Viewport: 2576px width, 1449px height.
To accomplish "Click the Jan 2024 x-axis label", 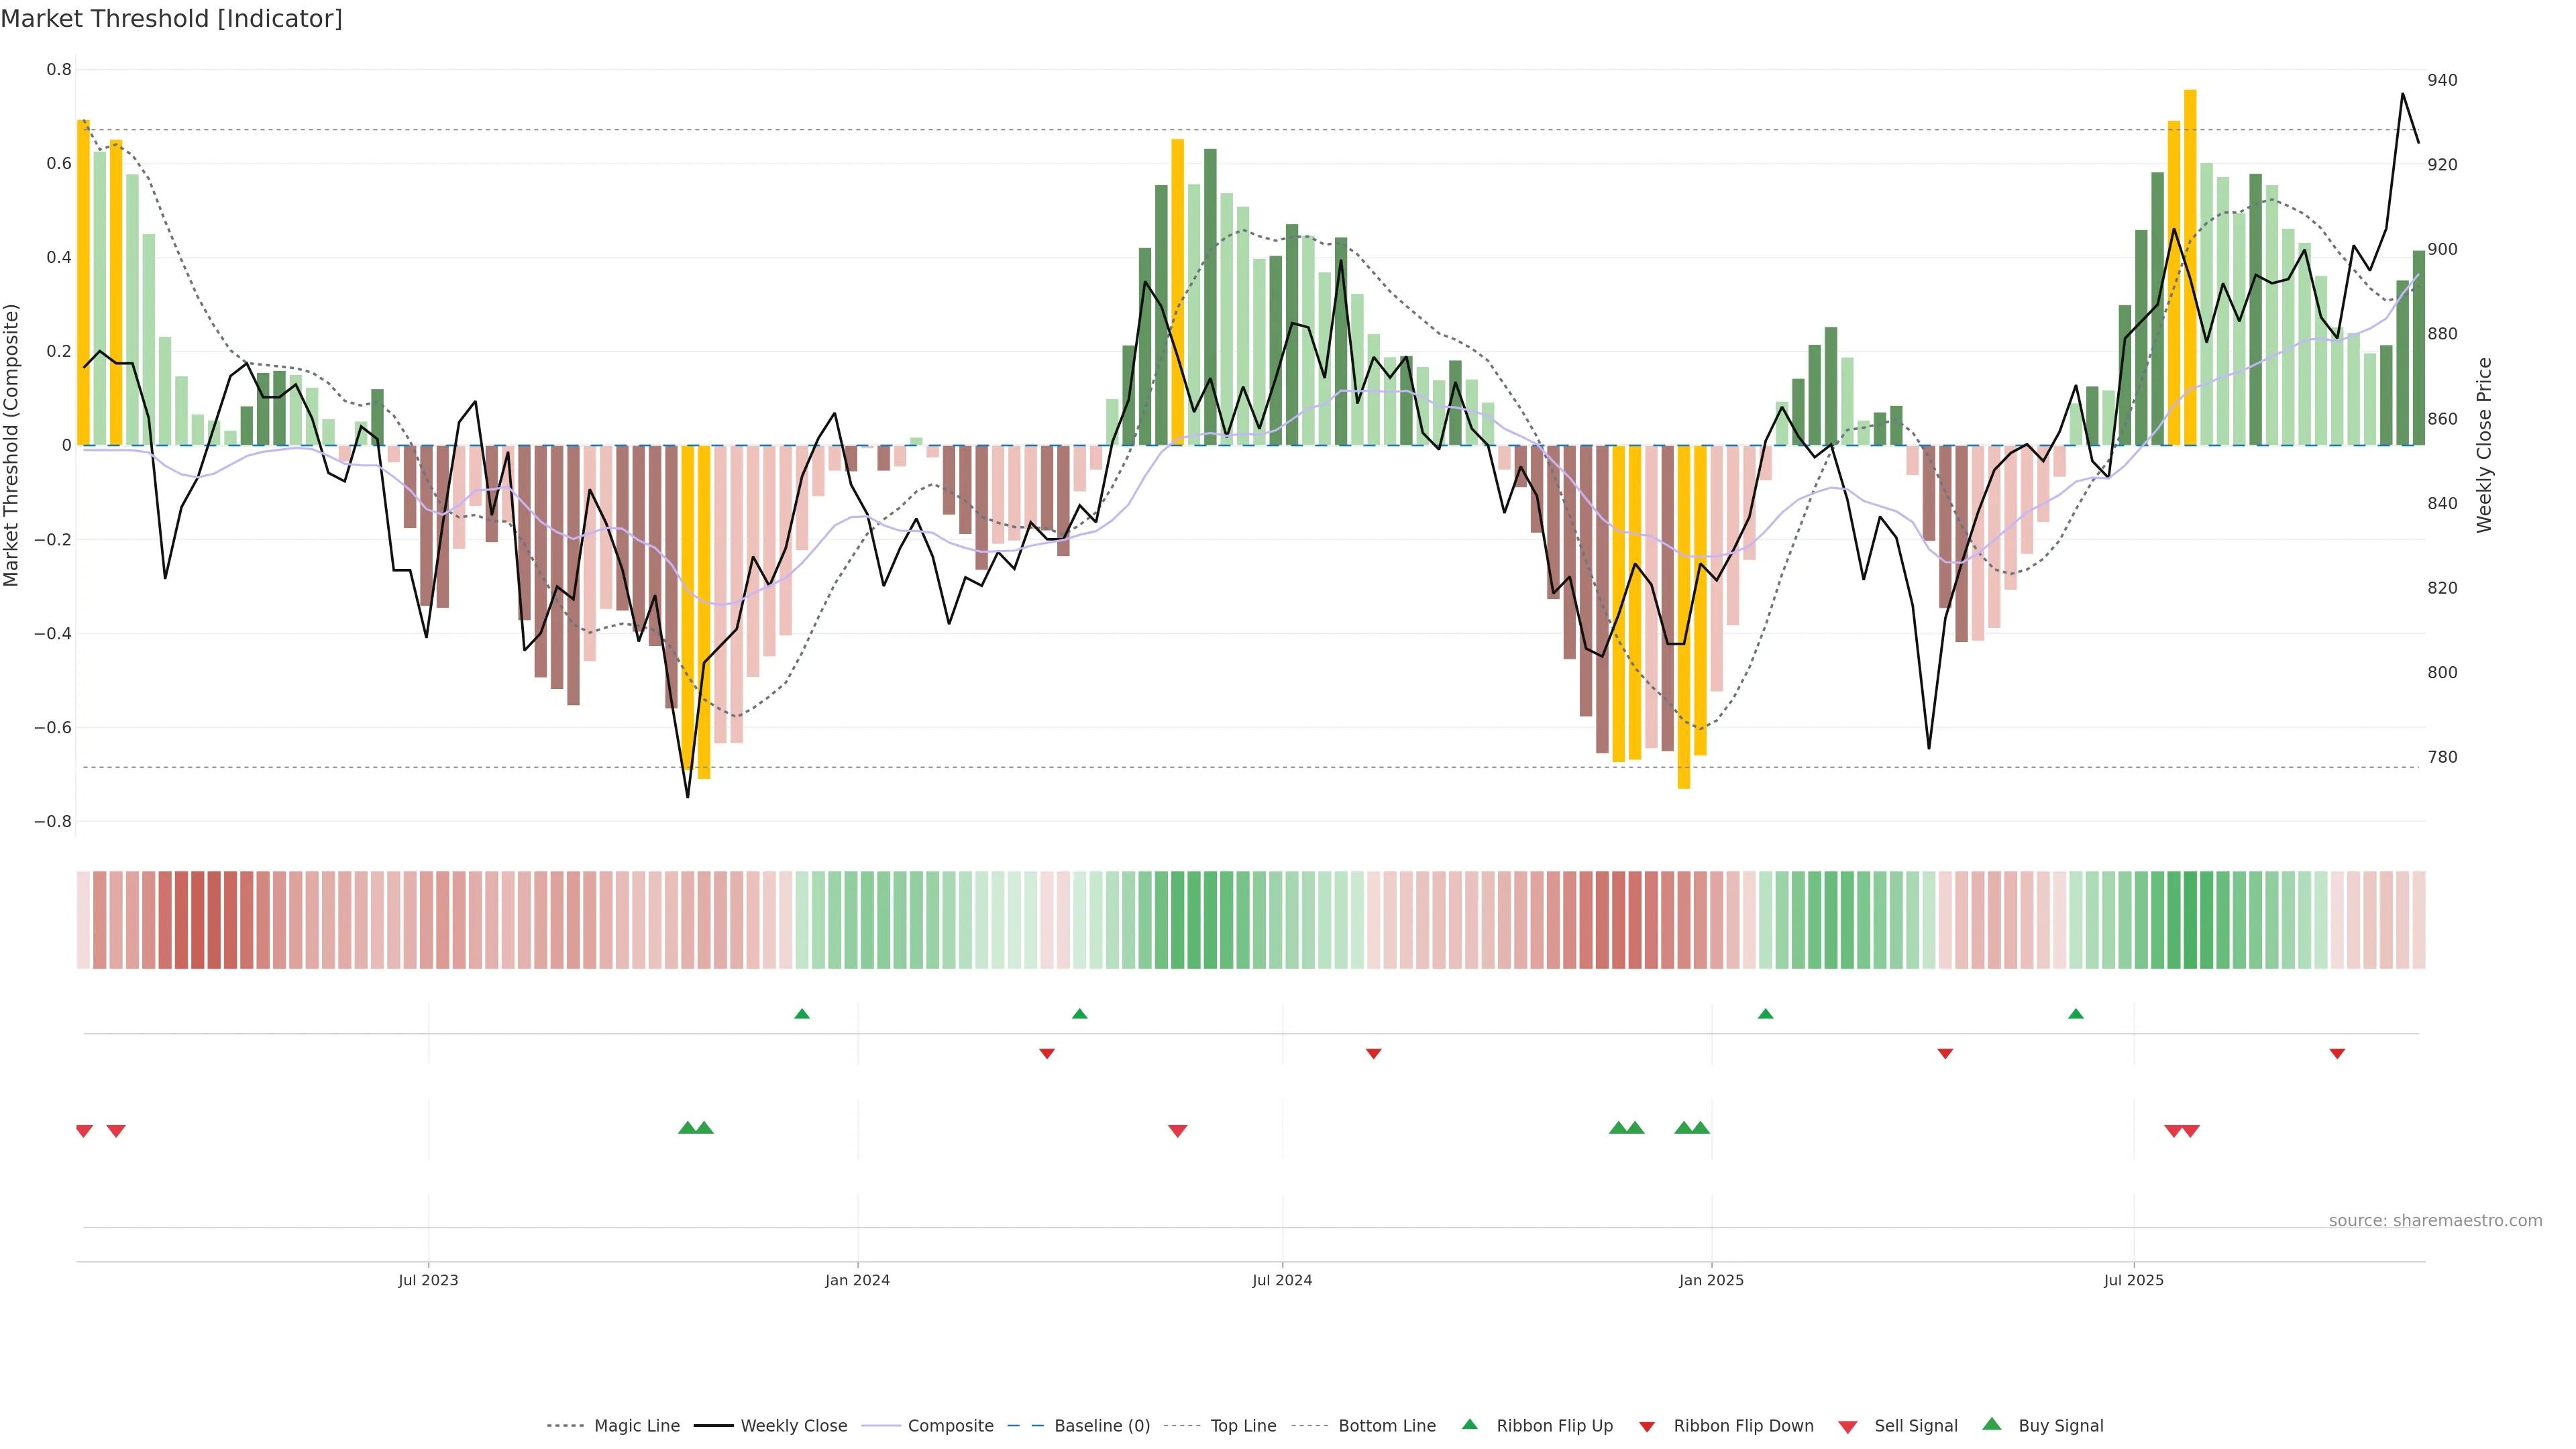I will coord(857,1280).
